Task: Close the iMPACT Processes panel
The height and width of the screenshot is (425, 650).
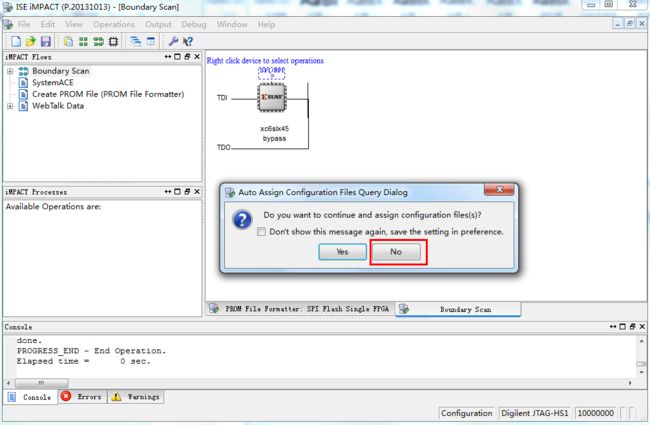Action: tap(197, 192)
